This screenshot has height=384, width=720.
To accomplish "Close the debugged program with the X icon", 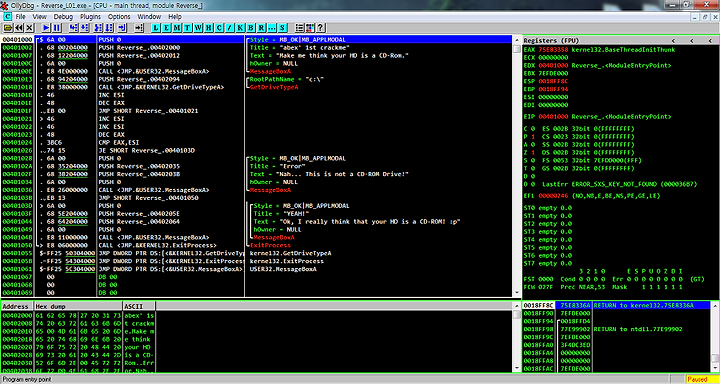I will [x=29, y=28].
